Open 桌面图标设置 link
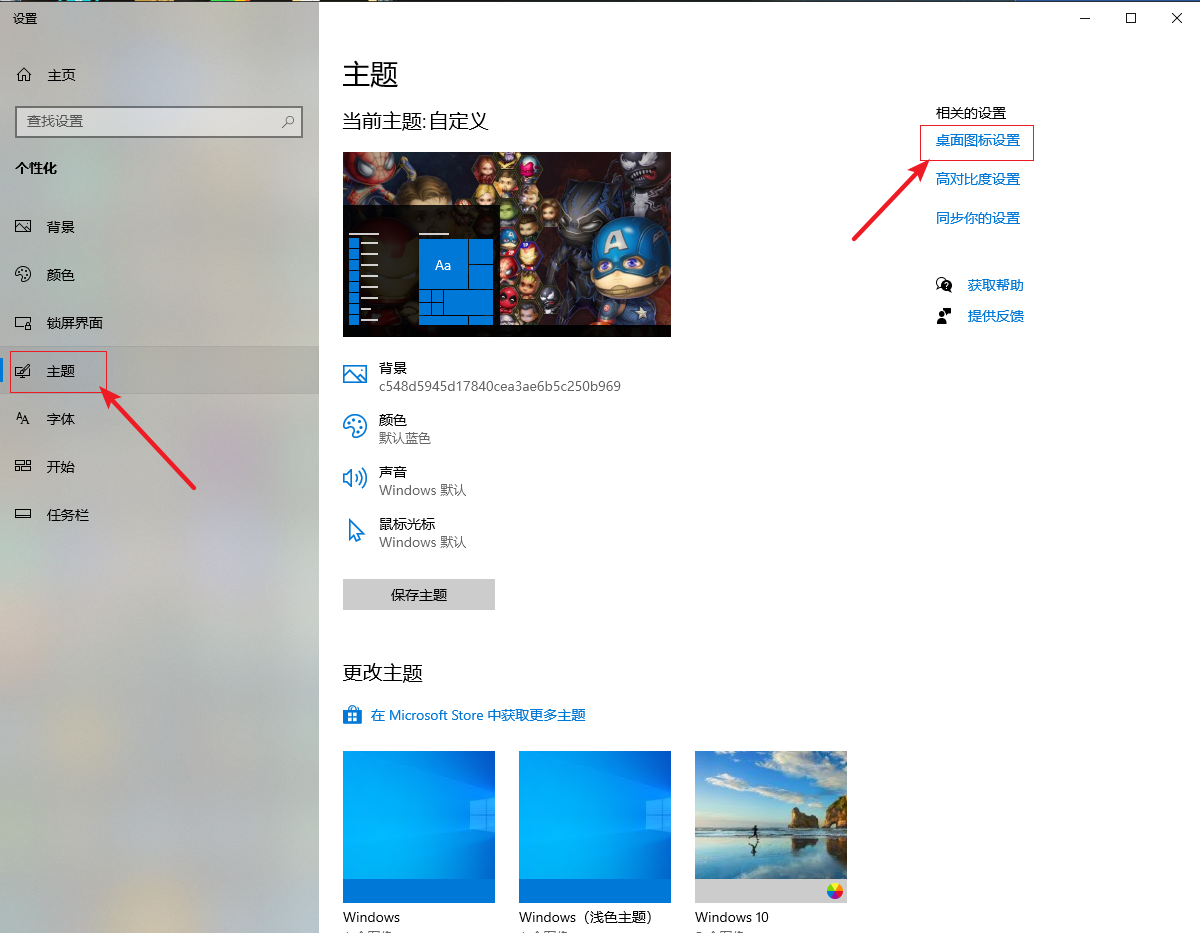The height and width of the screenshot is (933, 1200). point(977,141)
